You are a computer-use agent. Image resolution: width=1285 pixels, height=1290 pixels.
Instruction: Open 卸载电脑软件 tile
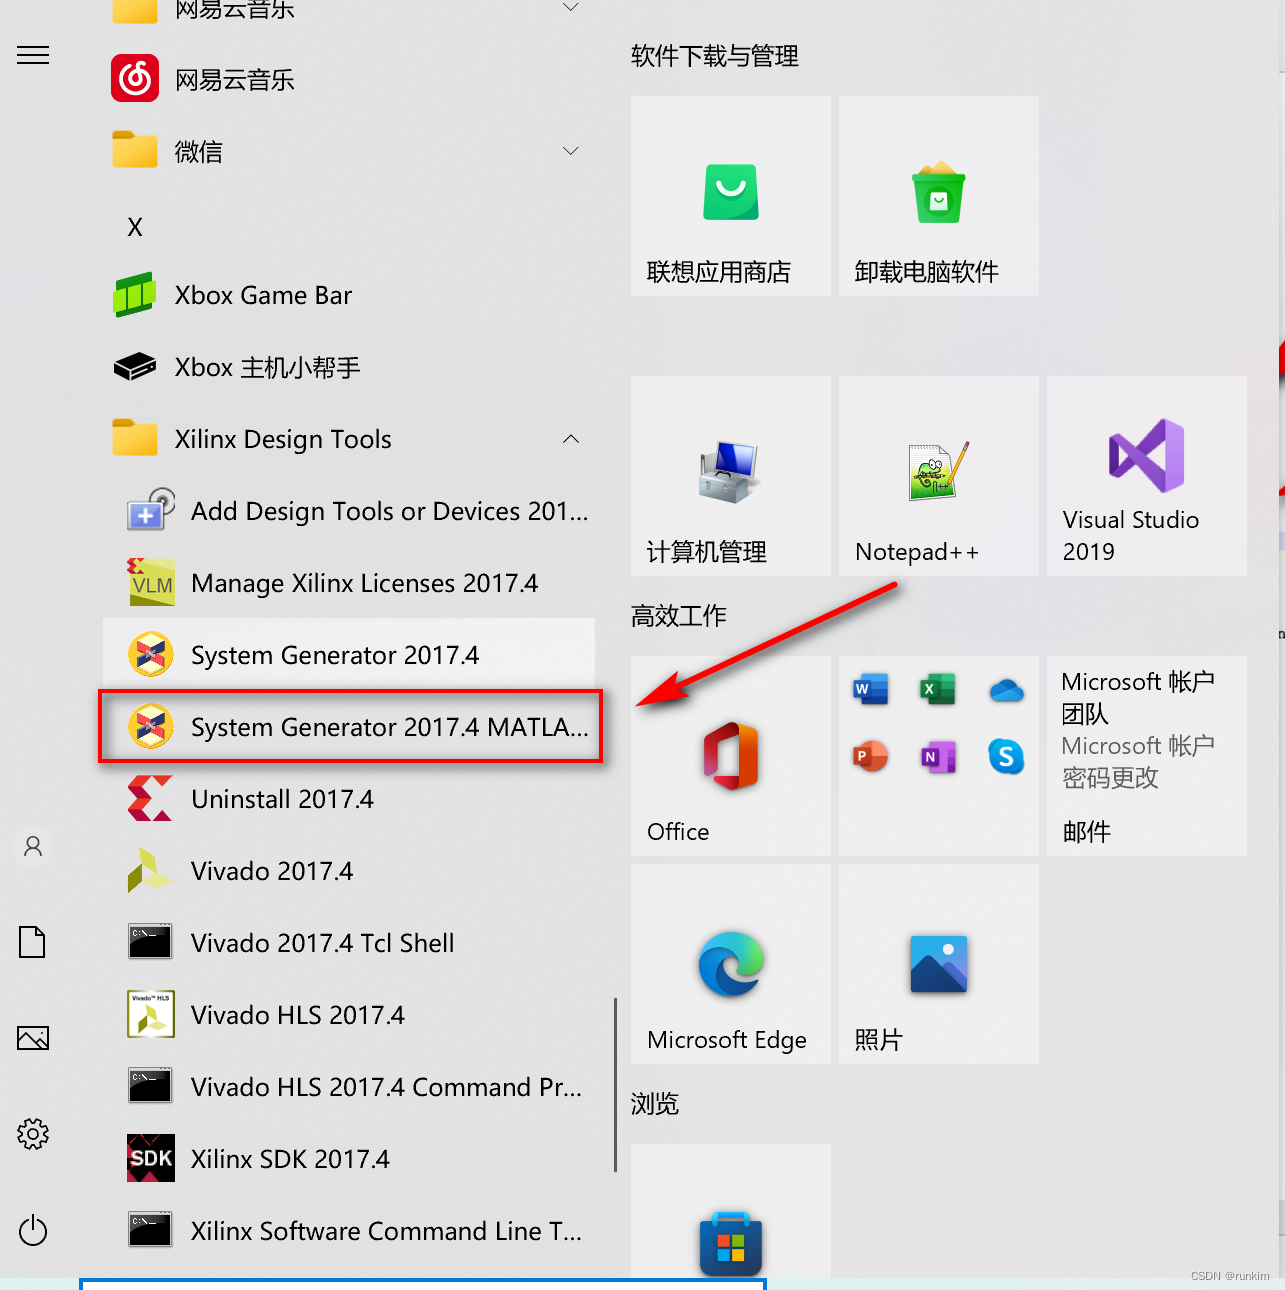pos(937,196)
